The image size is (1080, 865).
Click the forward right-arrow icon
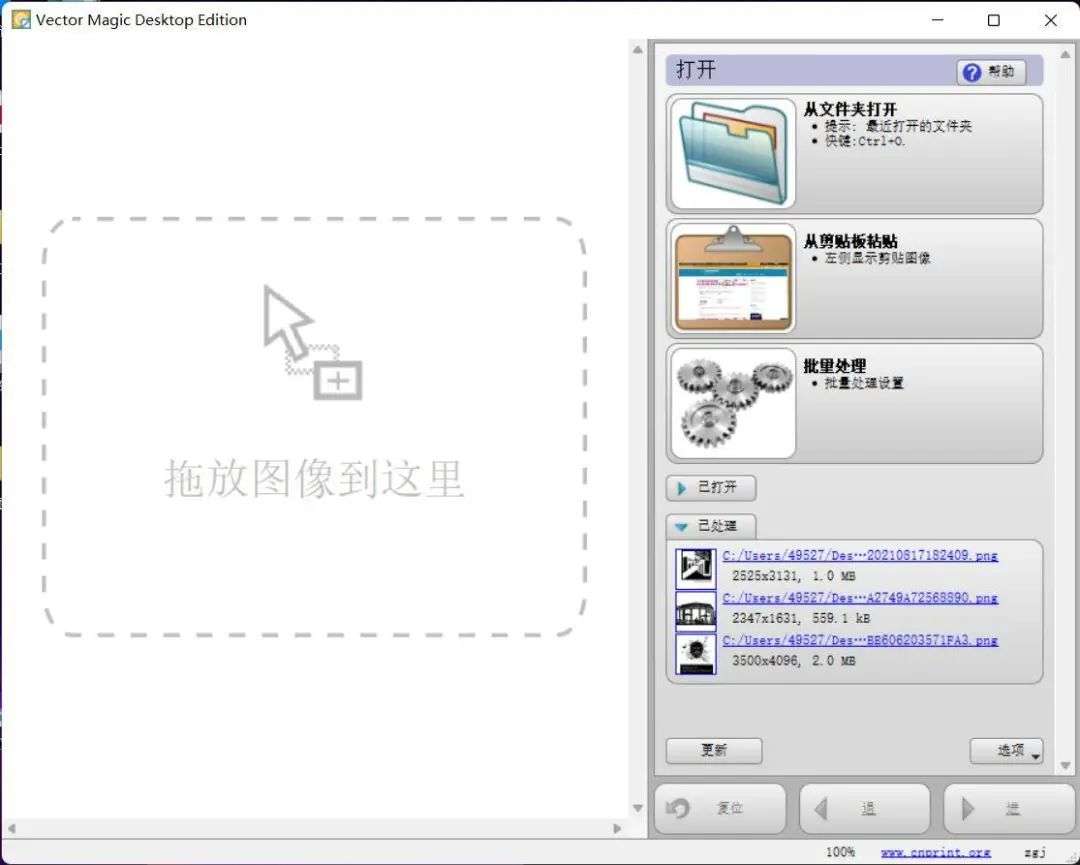[x=968, y=809]
